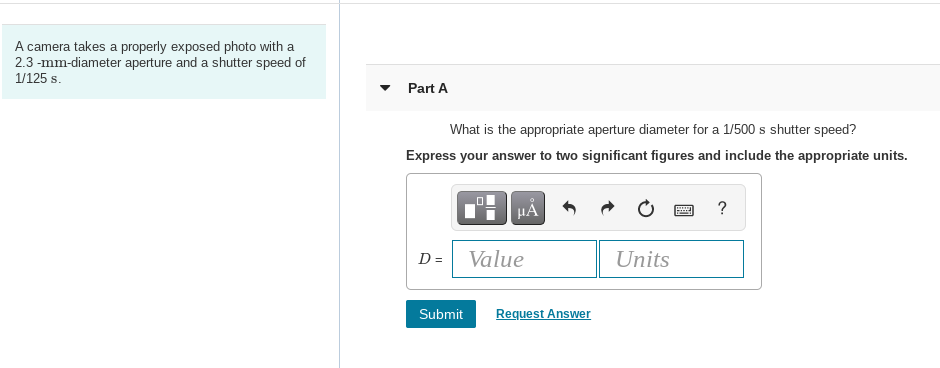Click the 1/125 s text in problem

pos(38,79)
